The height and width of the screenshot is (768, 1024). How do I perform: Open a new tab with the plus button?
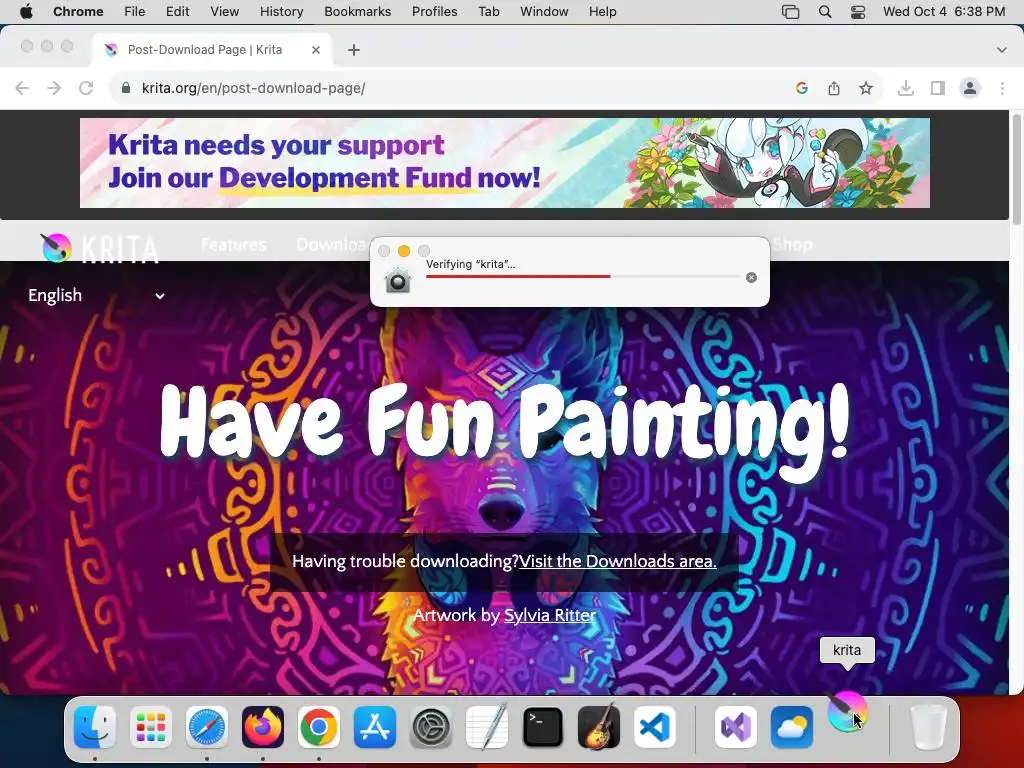(x=354, y=50)
